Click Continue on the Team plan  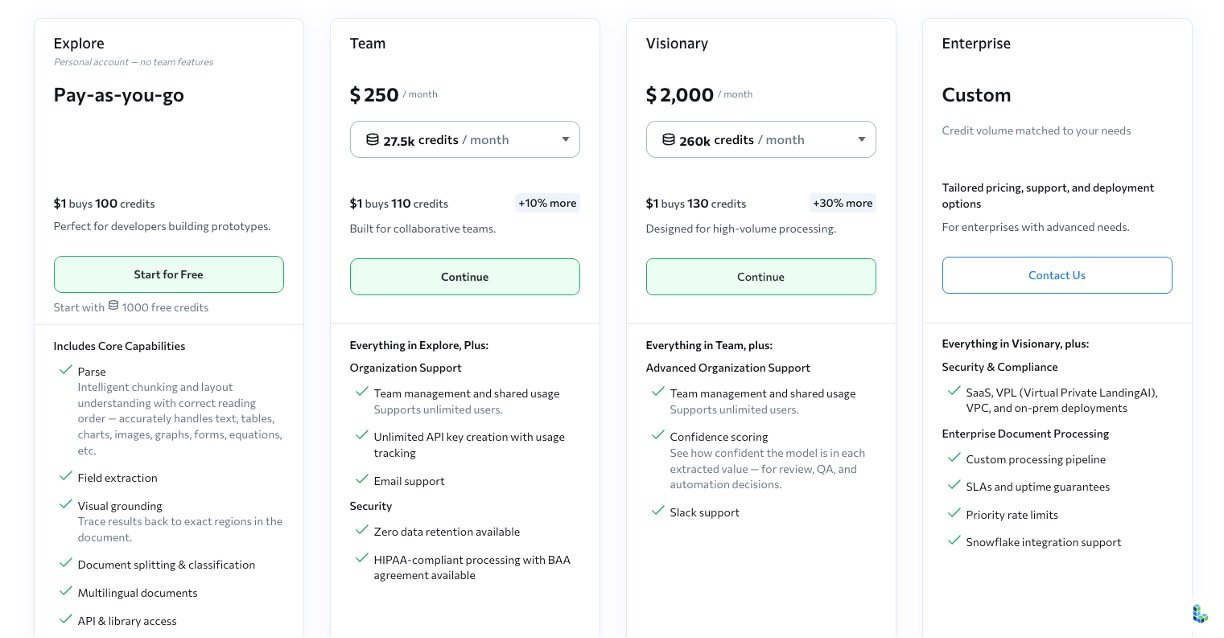[464, 277]
